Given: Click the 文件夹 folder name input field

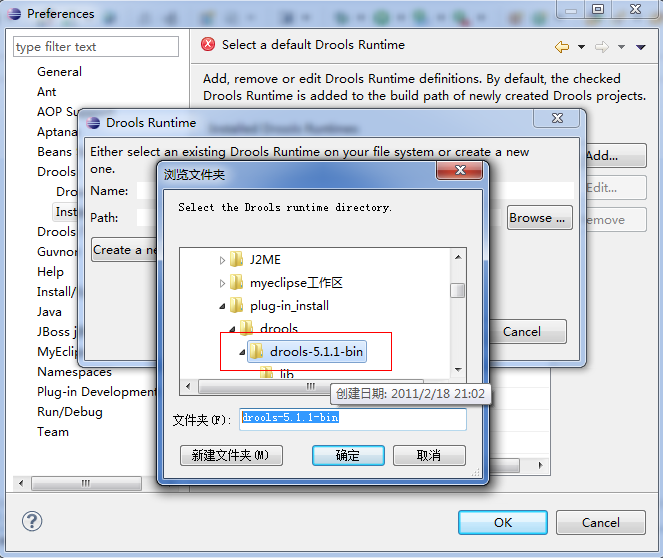Looking at the screenshot, I should (x=353, y=418).
